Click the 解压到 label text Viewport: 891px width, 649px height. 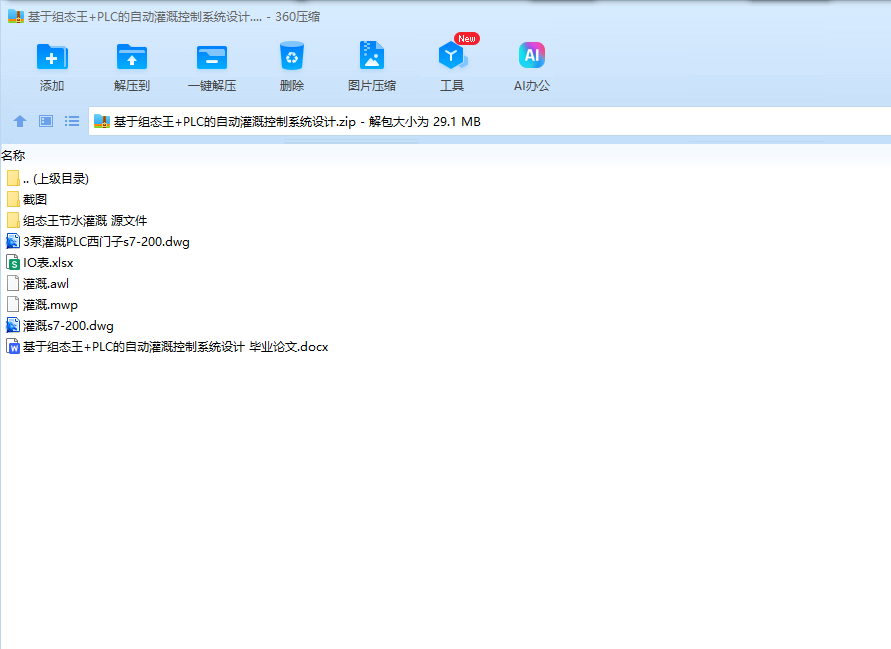(132, 86)
